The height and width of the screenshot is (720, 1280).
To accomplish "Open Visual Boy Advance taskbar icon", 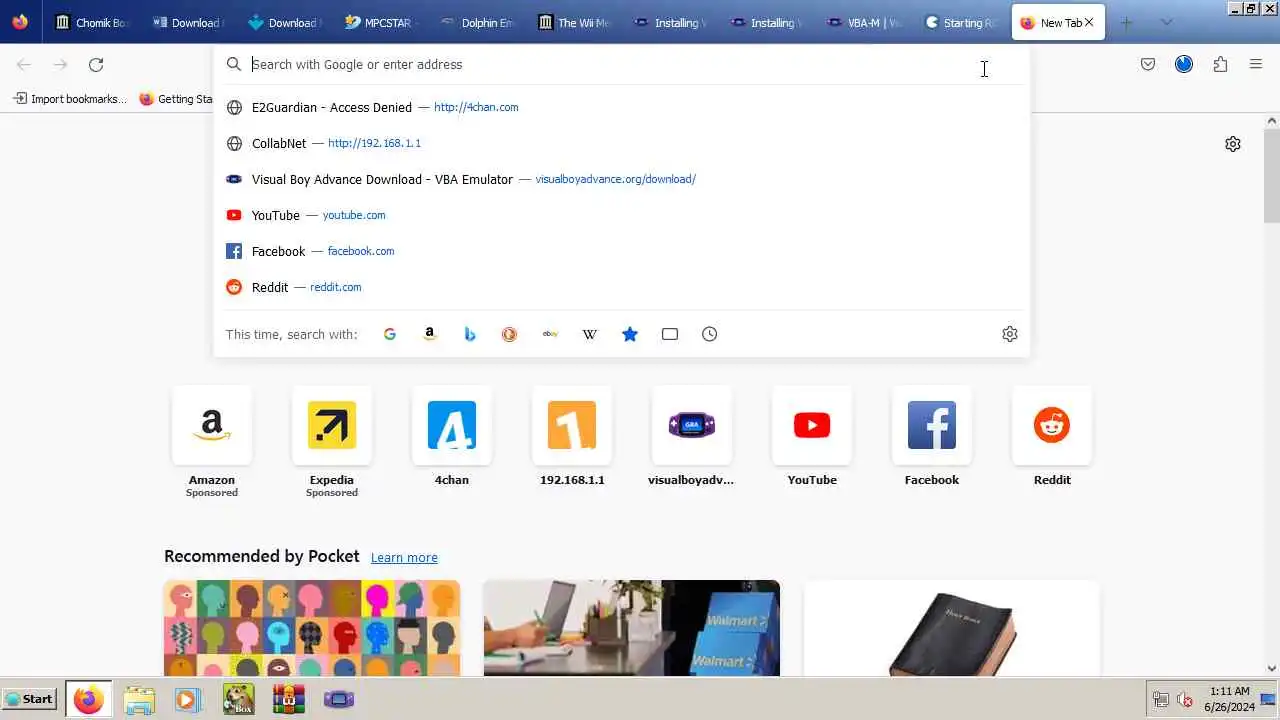I will coord(339,699).
